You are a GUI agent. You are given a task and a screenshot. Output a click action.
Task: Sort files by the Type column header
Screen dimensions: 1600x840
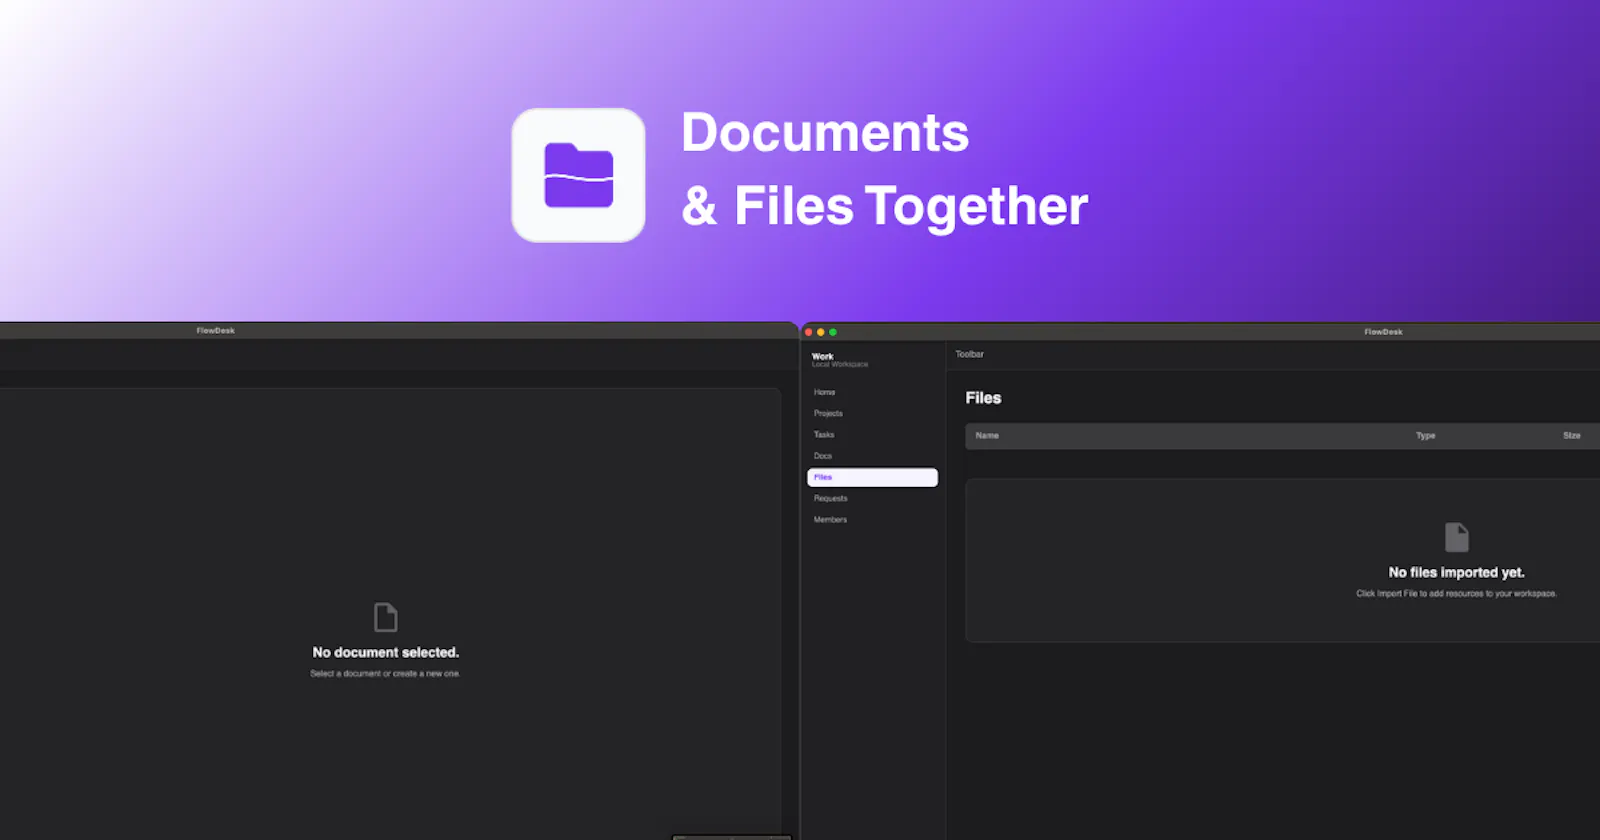pos(1425,435)
